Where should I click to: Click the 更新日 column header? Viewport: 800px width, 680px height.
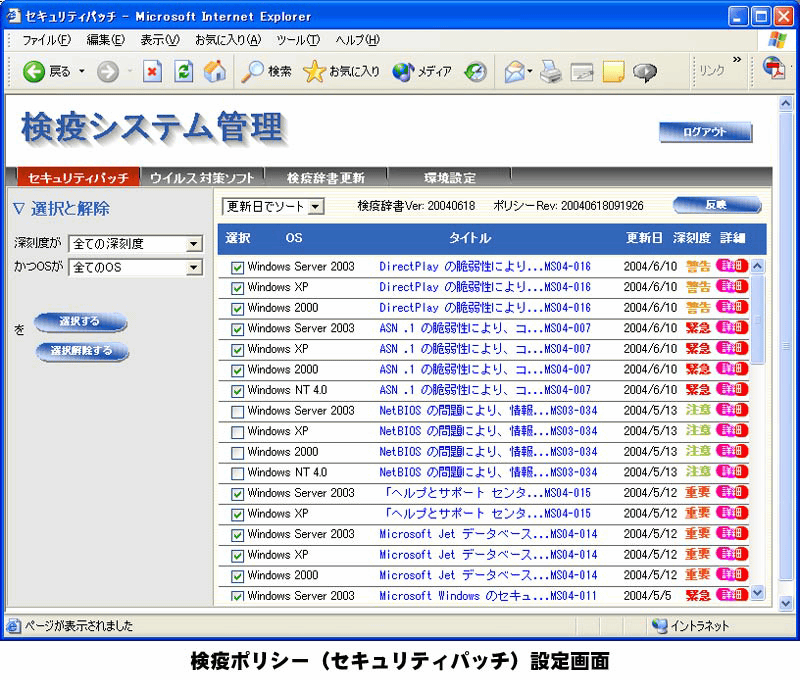coord(644,238)
